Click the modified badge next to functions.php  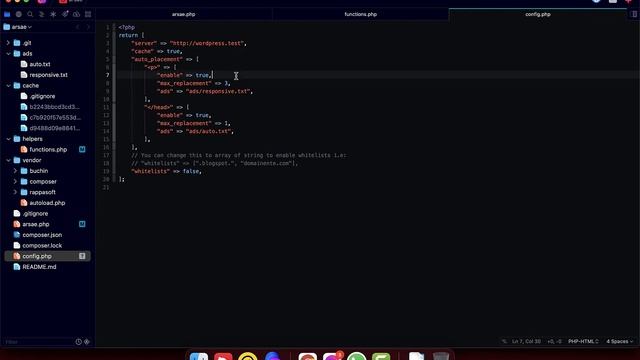(x=82, y=149)
